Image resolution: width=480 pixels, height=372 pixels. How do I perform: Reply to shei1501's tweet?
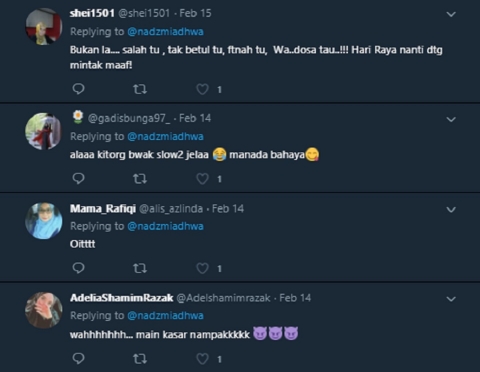pyautogui.click(x=78, y=89)
